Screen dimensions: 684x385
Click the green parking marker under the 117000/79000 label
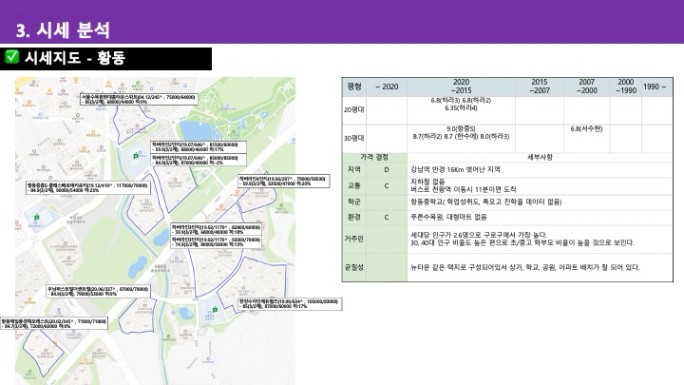37,216
